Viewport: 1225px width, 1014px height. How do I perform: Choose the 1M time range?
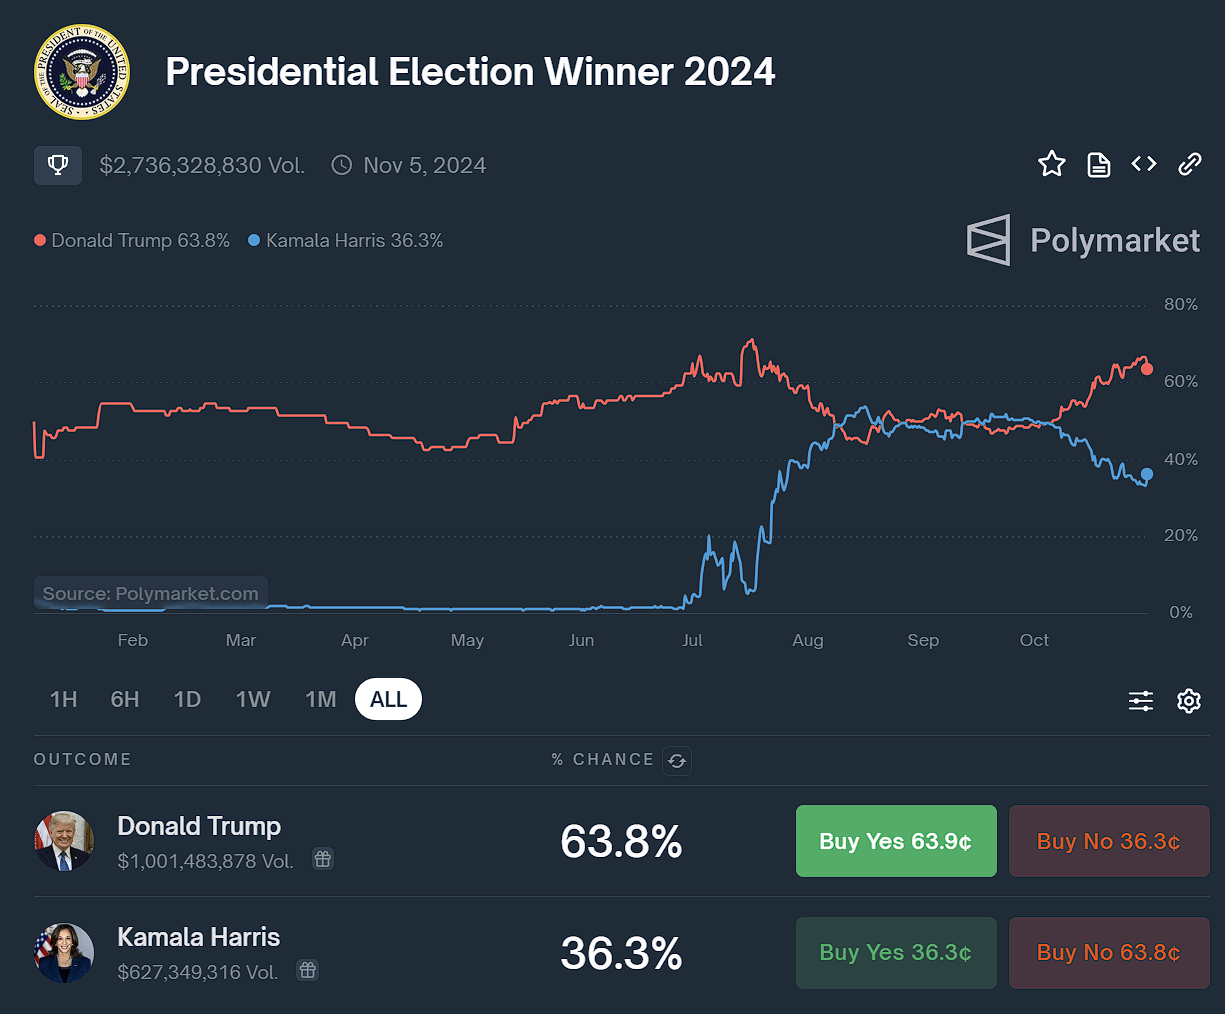tap(321, 699)
